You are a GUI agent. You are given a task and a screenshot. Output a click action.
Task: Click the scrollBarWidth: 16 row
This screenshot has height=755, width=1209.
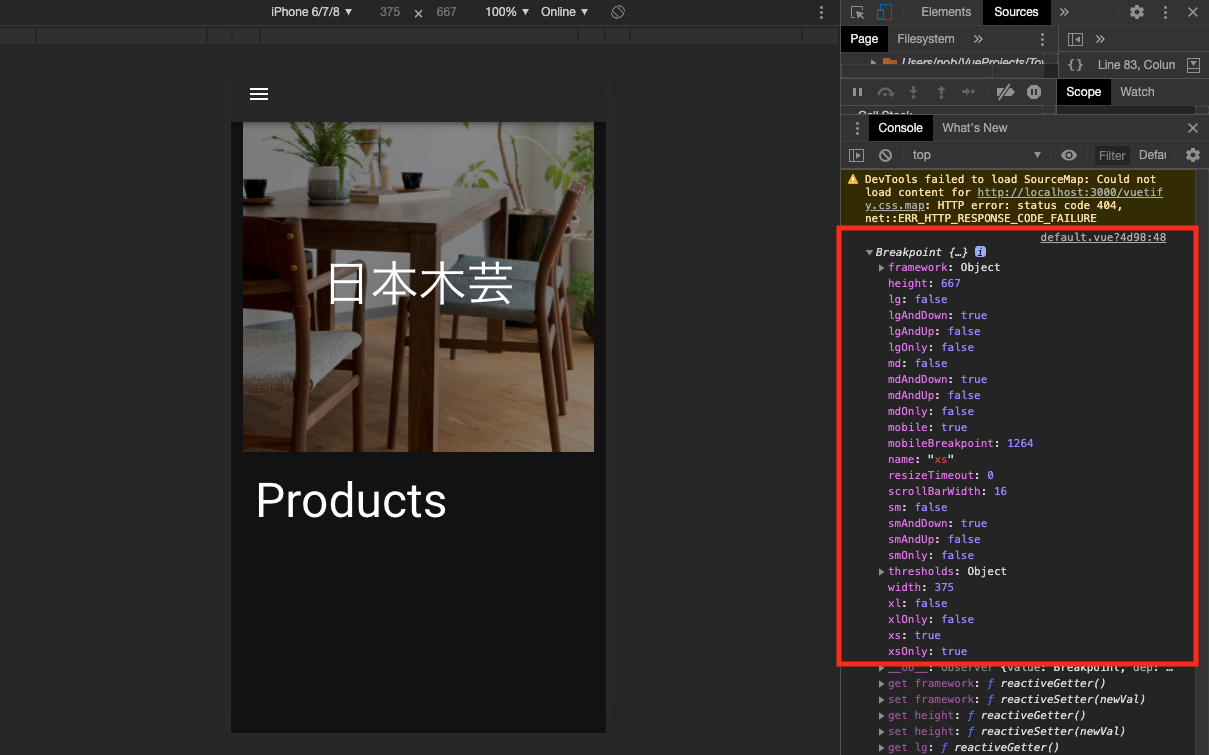coord(947,492)
